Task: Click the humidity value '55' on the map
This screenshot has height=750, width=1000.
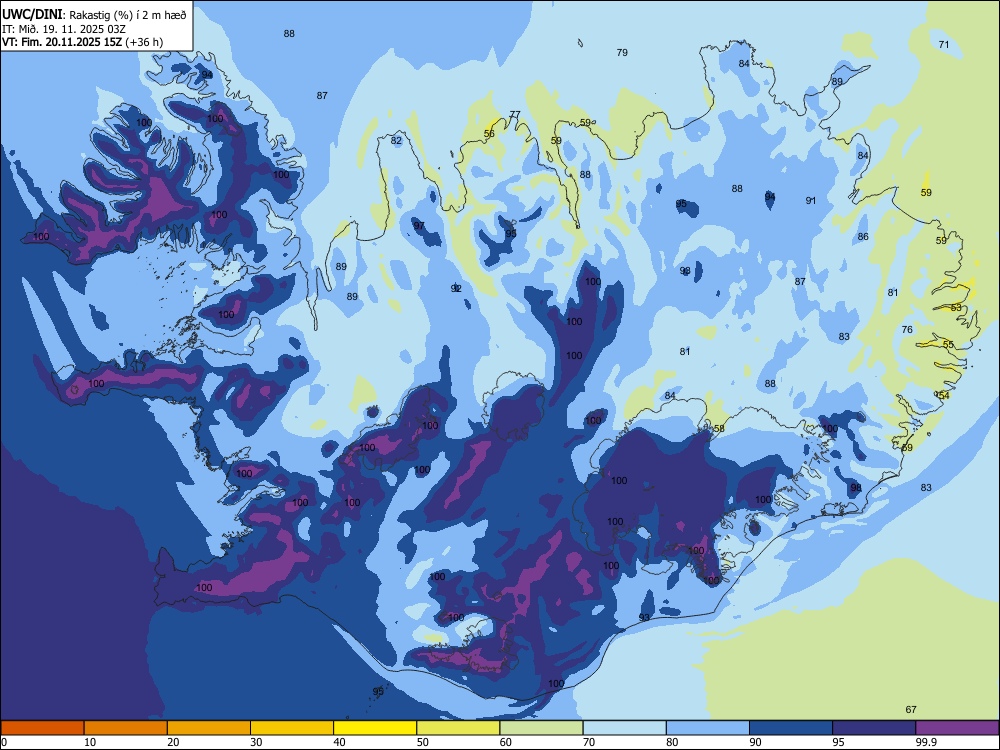Action: point(948,344)
